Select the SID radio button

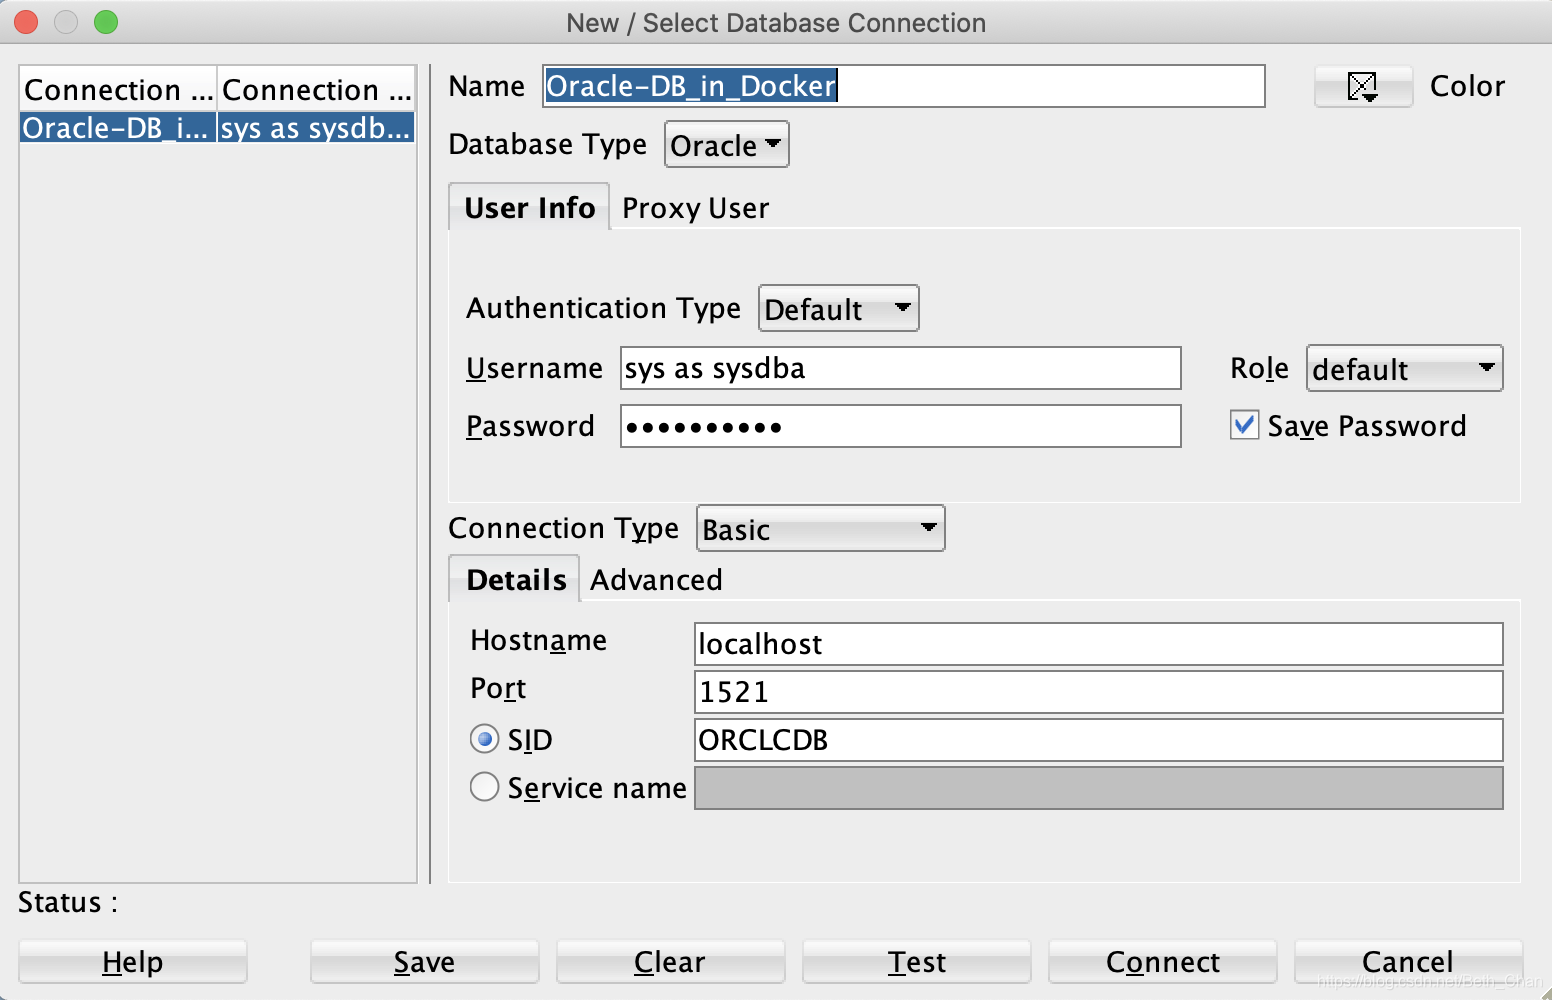point(485,739)
